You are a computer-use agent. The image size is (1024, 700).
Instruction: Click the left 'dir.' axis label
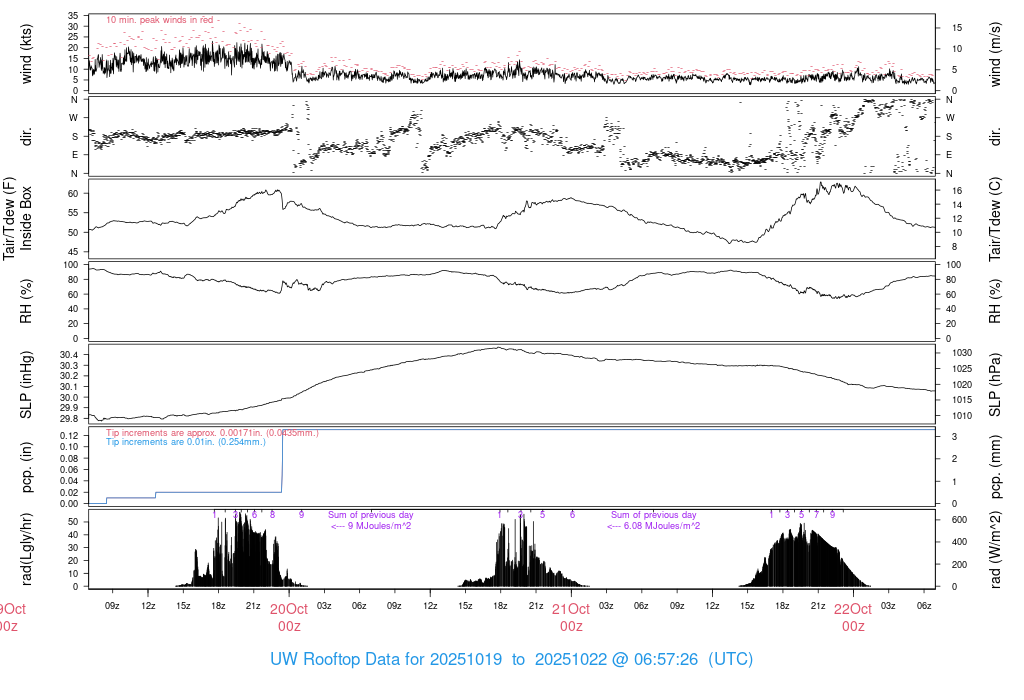(26, 136)
